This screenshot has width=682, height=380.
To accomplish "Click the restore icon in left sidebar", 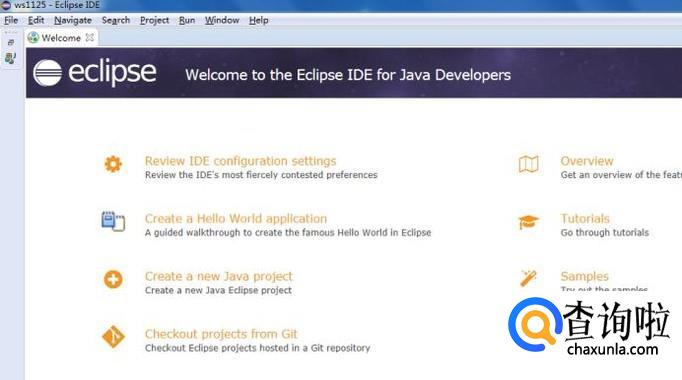I will pyautogui.click(x=11, y=42).
